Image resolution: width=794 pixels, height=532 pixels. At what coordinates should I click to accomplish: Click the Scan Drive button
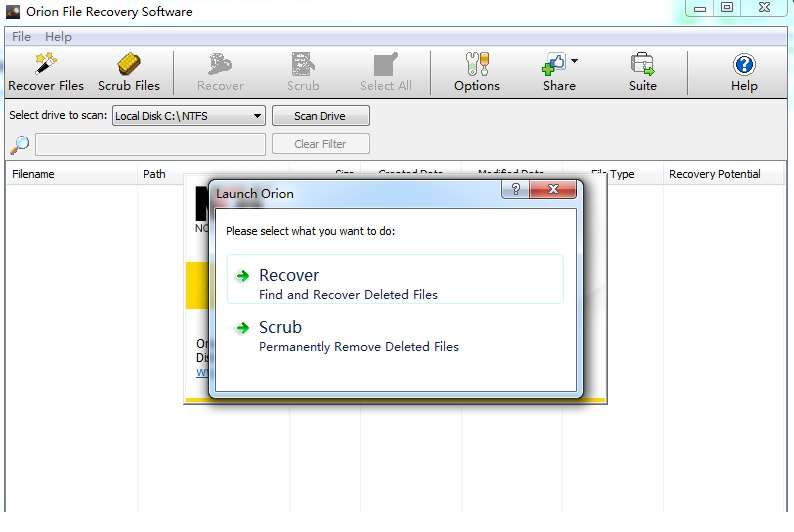coord(321,116)
